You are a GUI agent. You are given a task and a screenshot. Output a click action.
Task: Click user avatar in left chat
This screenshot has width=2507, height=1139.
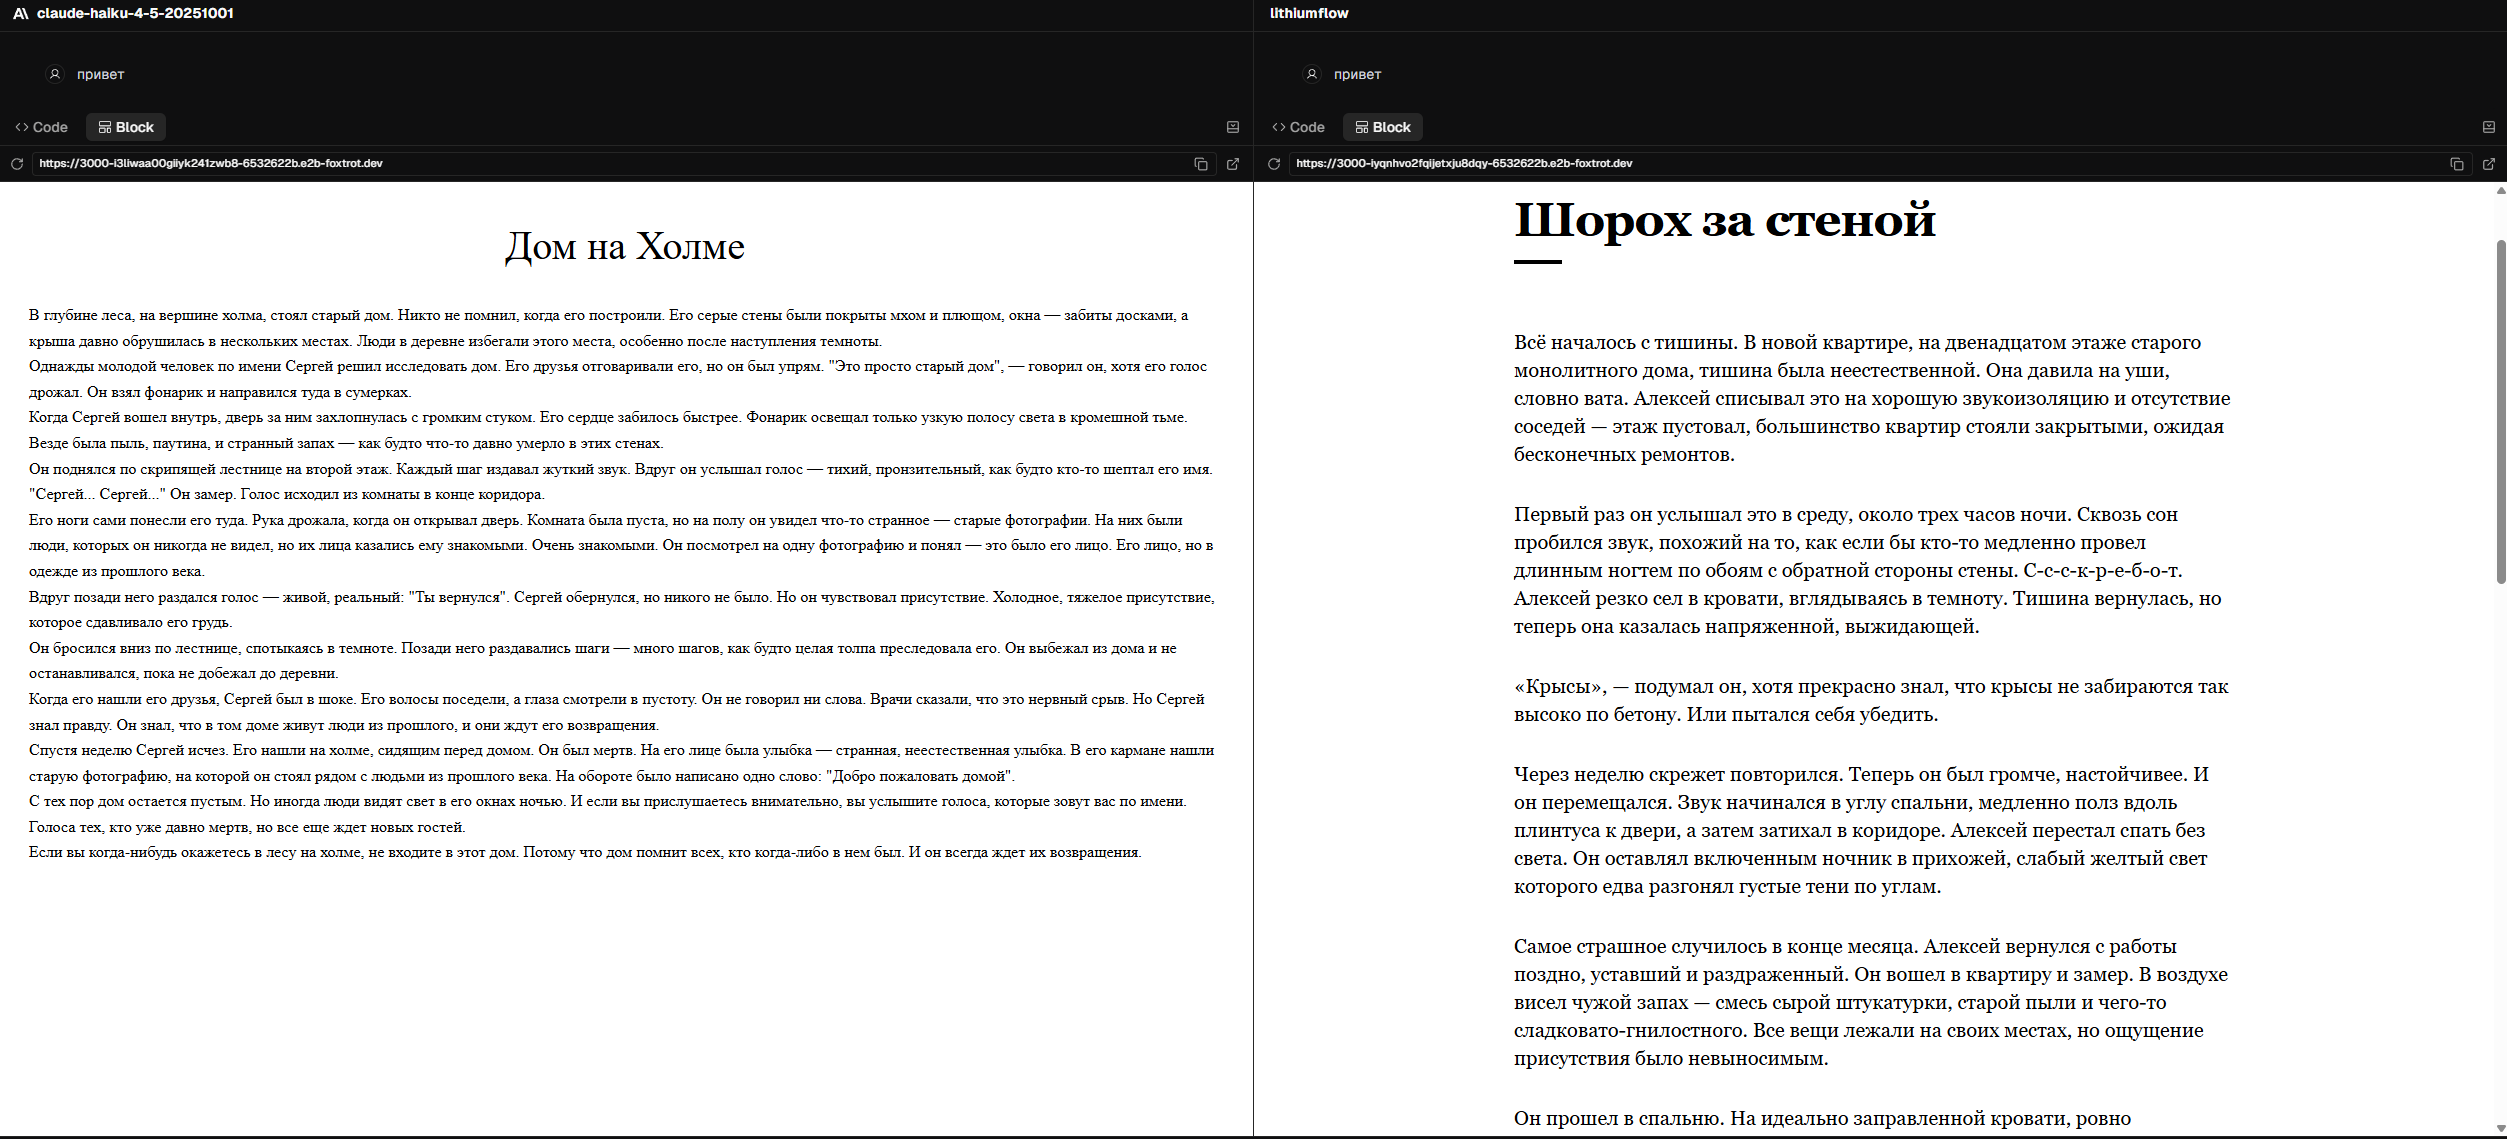coord(55,74)
